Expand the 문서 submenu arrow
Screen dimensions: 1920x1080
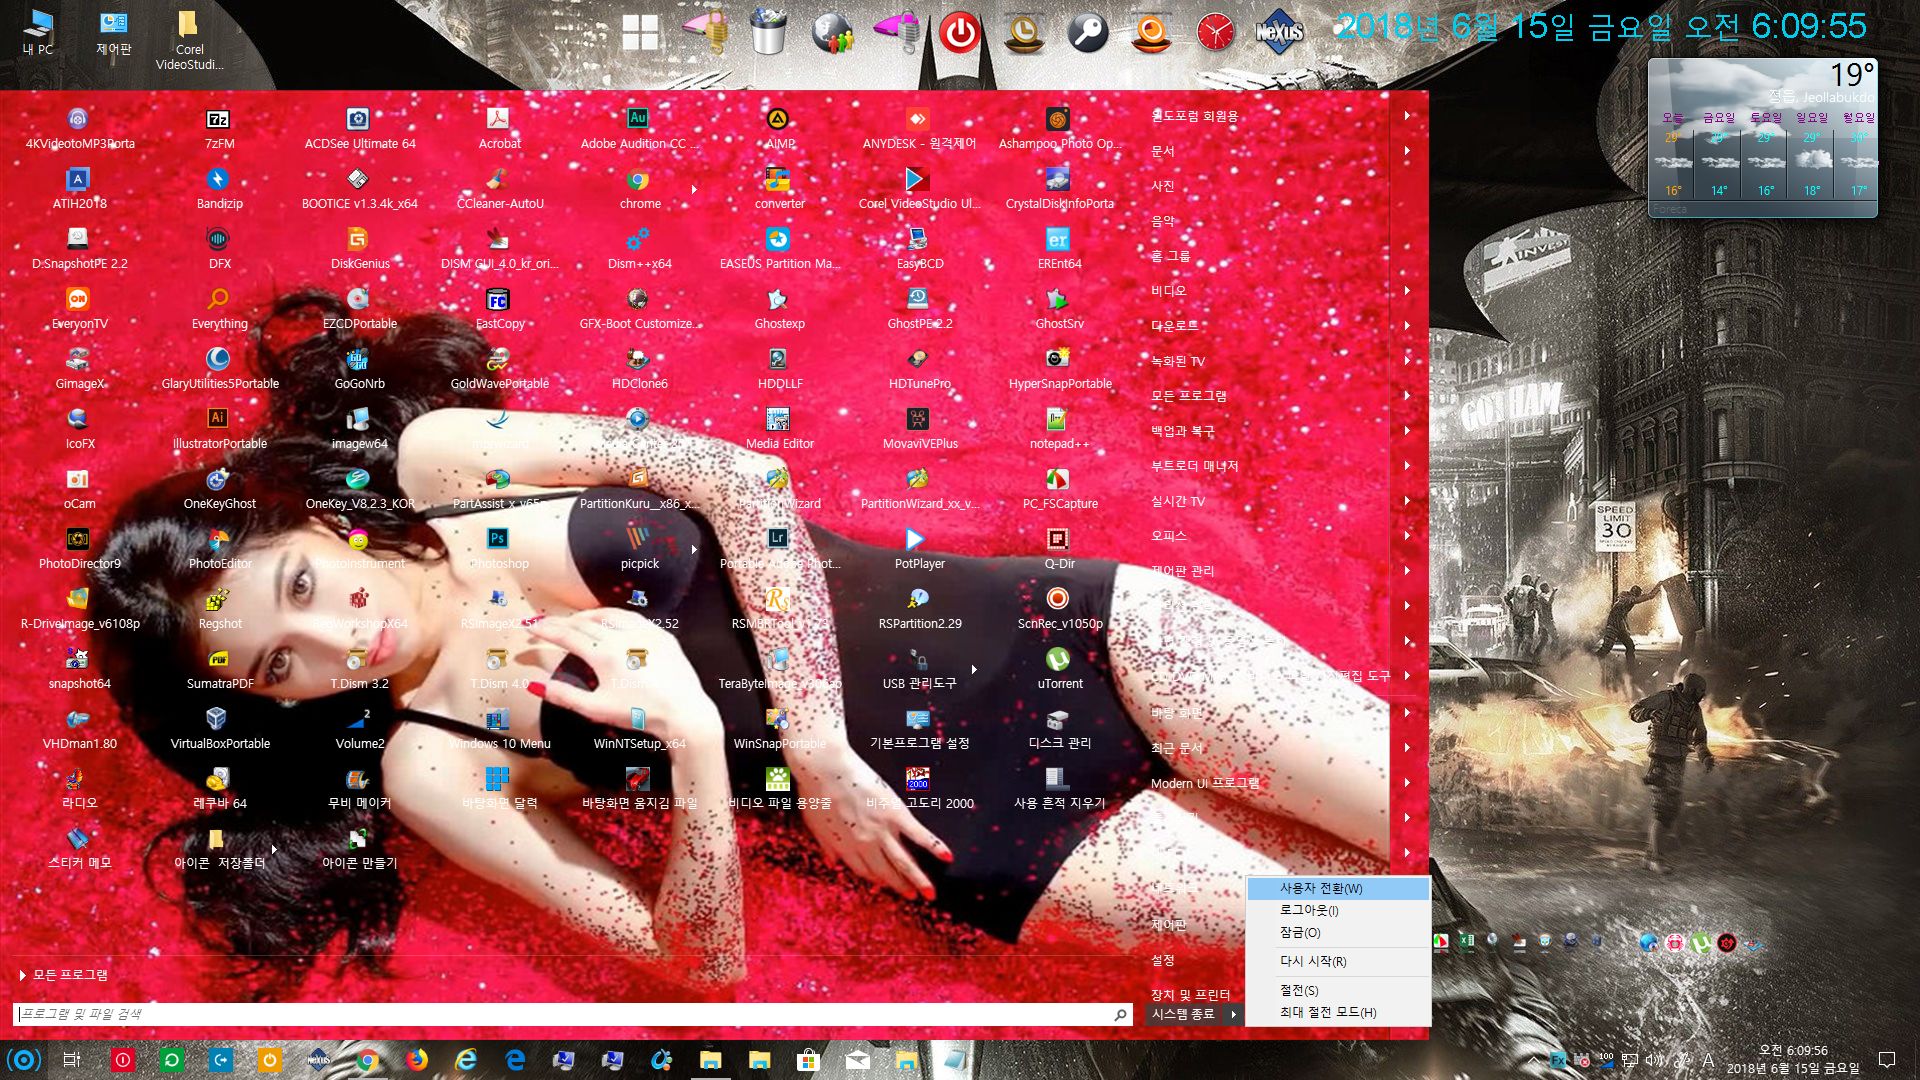coord(1407,151)
